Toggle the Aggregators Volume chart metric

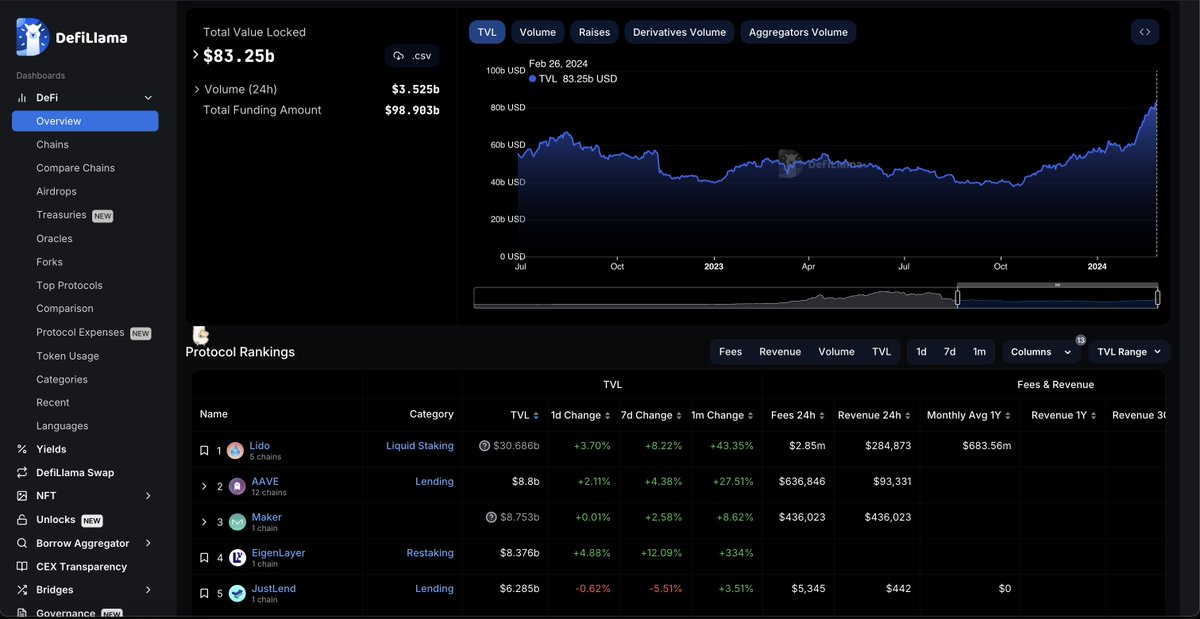tap(799, 32)
